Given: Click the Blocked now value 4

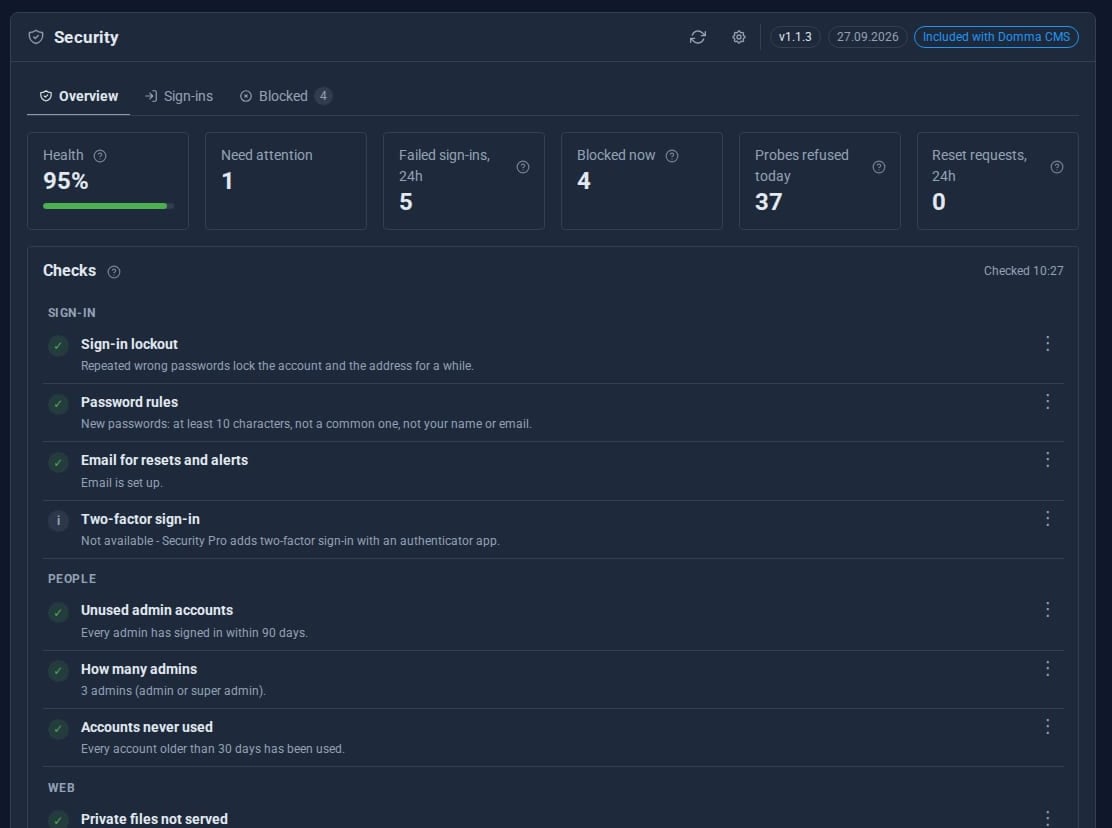Looking at the screenshot, I should 584,181.
